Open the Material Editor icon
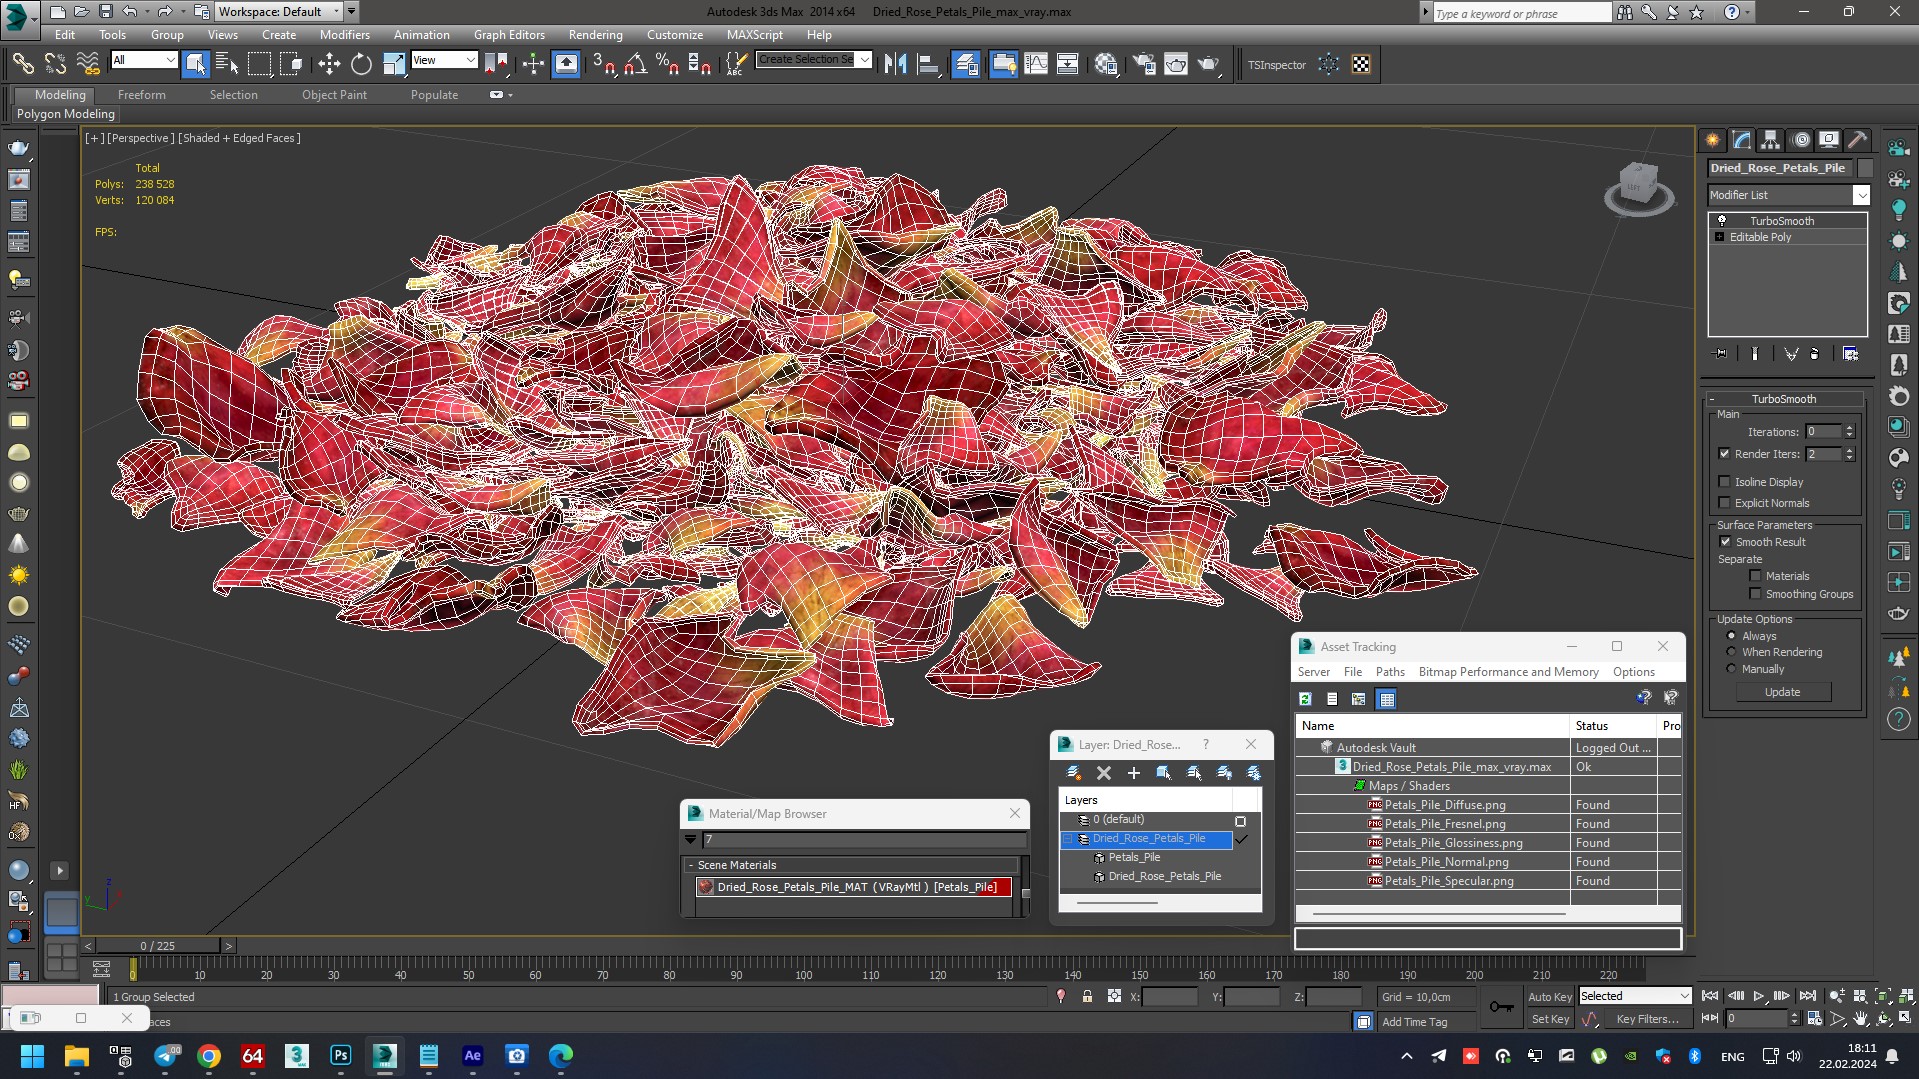1919x1079 pixels. pyautogui.click(x=1106, y=64)
